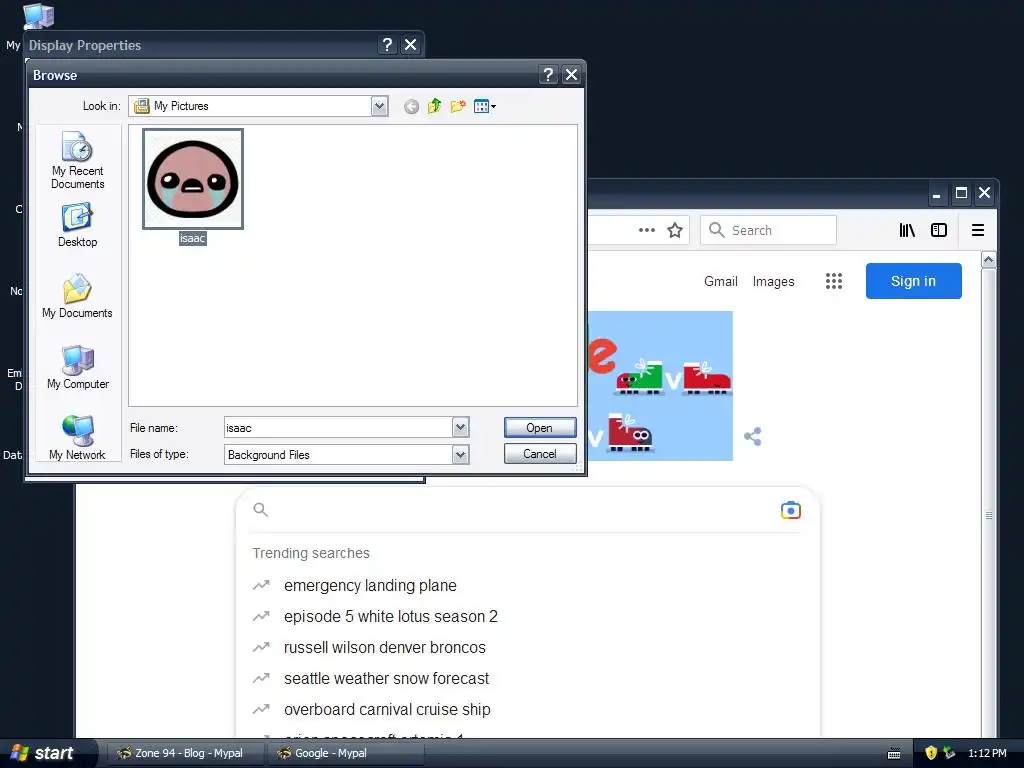1024x768 pixels.
Task: Open My Recent Documents in places bar
Action: [x=77, y=161]
